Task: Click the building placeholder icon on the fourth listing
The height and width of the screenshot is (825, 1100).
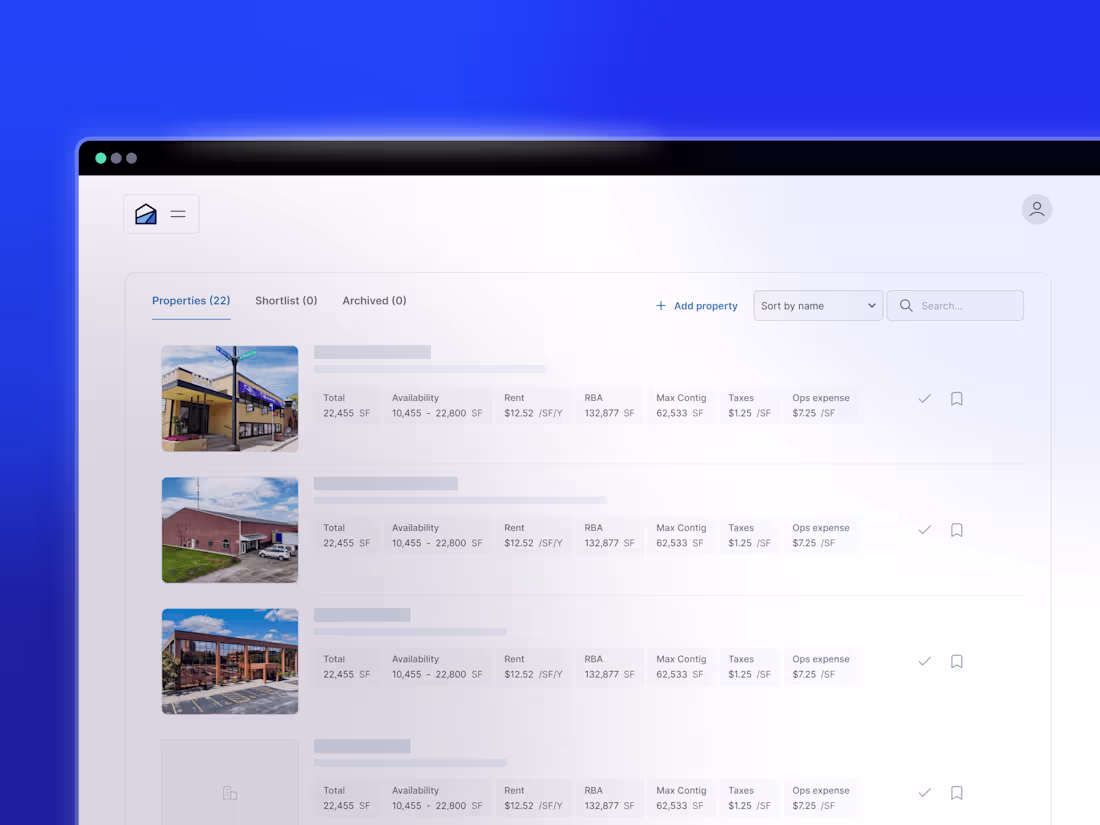Action: [x=230, y=792]
